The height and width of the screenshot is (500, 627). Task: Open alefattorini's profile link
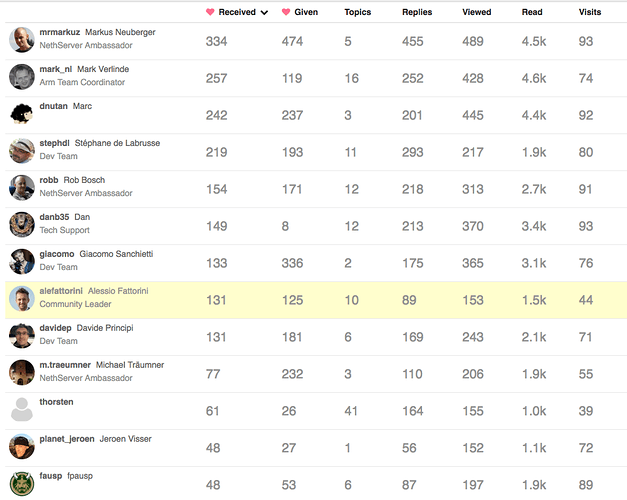tap(61, 291)
